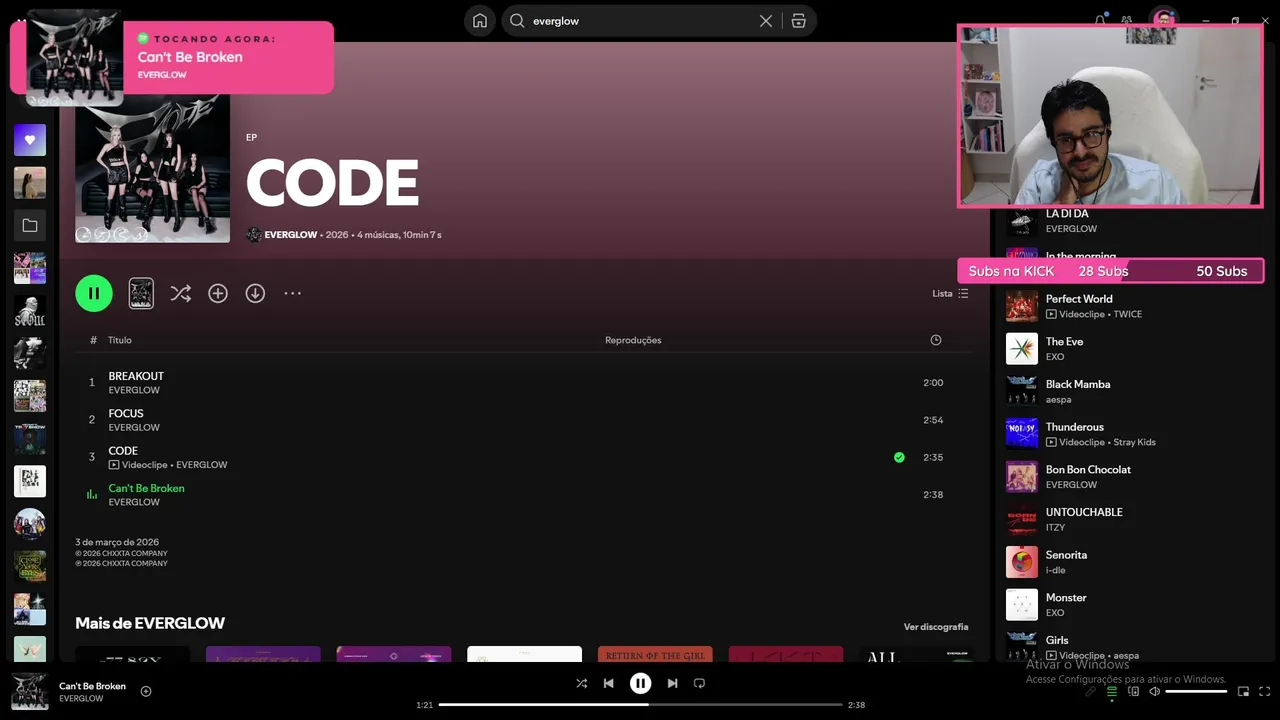The width and height of the screenshot is (1280, 720).
Task: Open the Browse icon beside search bar
Action: click(x=798, y=21)
